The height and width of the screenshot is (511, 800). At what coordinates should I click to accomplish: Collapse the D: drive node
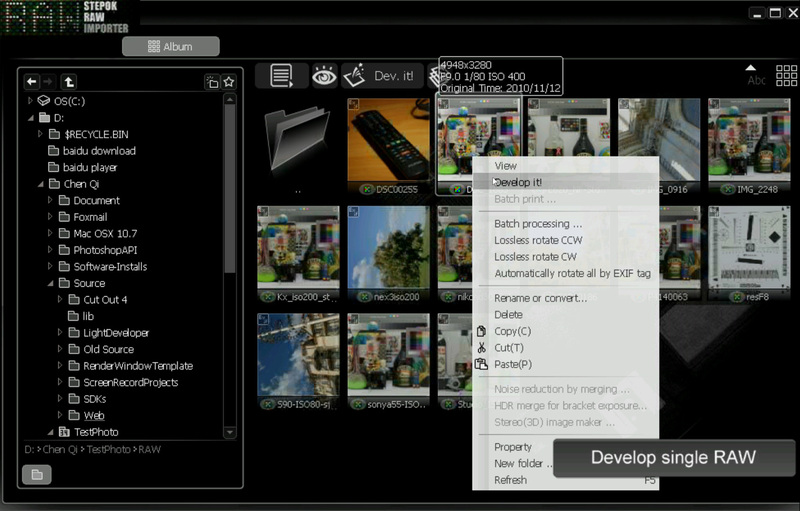(31, 118)
